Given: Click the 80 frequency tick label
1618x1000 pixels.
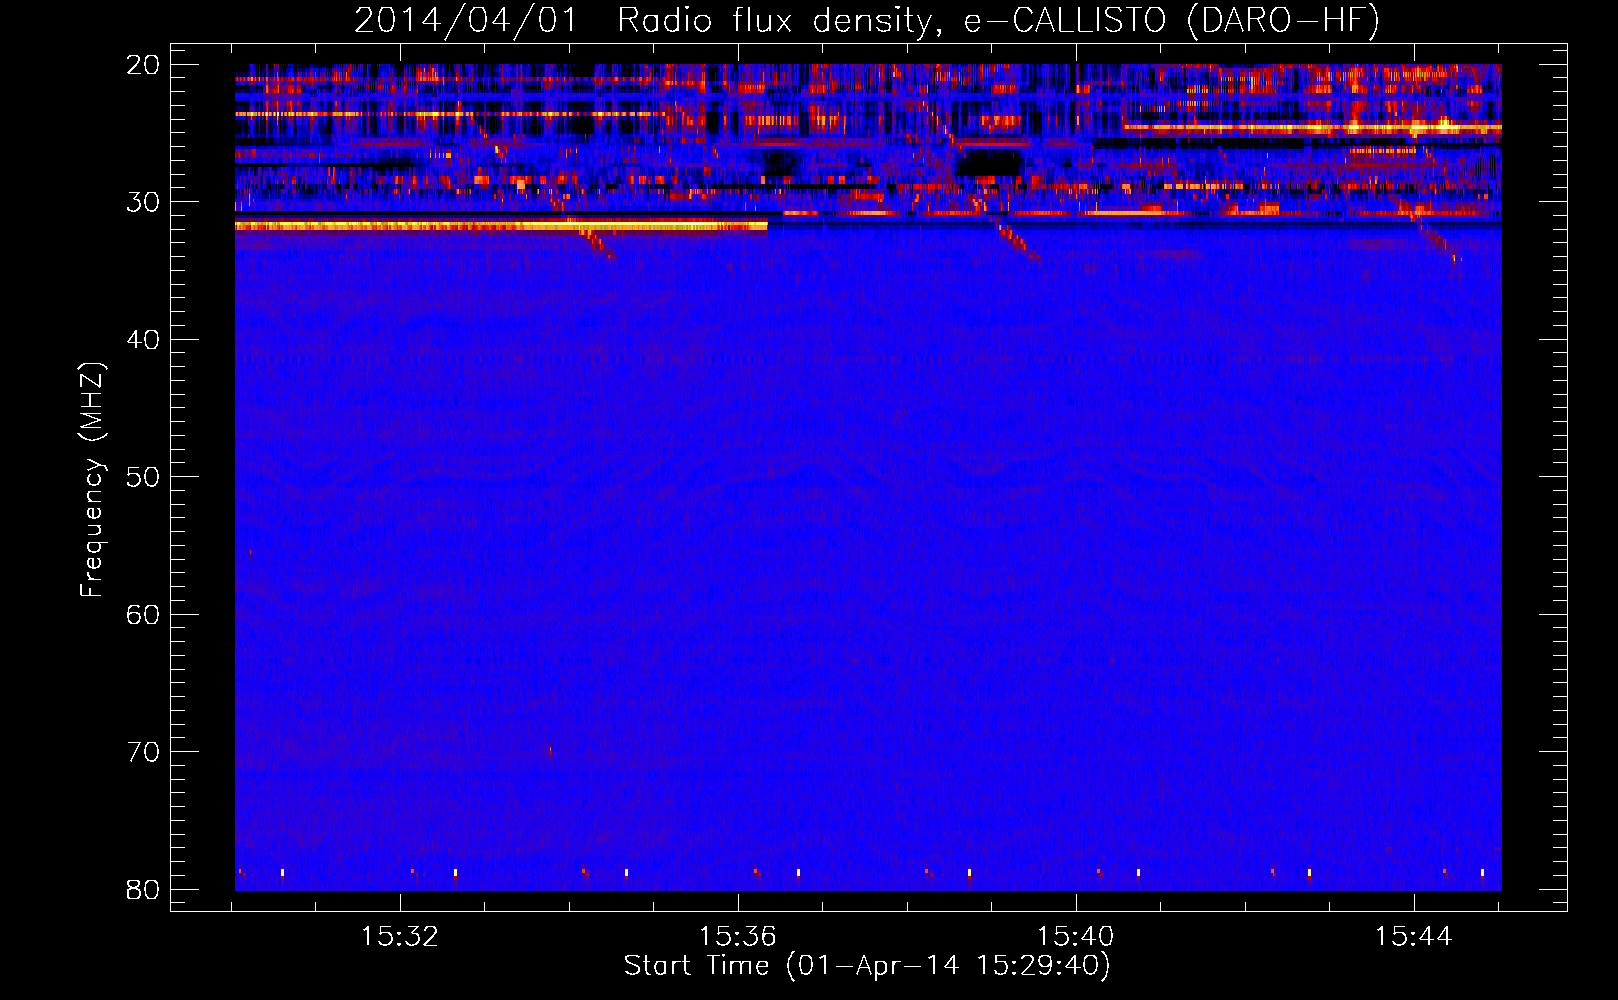Looking at the screenshot, I should click(143, 890).
